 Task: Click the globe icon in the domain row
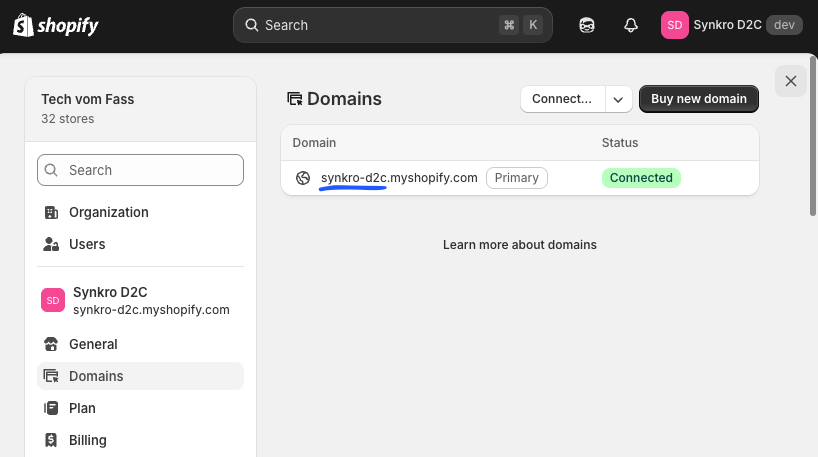coord(303,178)
